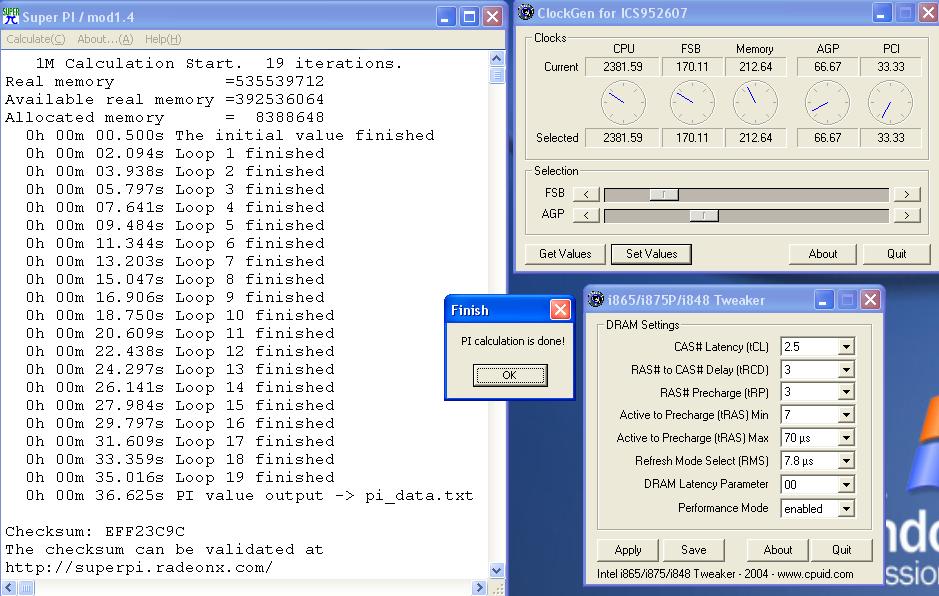This screenshot has width=939, height=596.
Task: Click the selected AGP value 66.67
Action: 827,138
